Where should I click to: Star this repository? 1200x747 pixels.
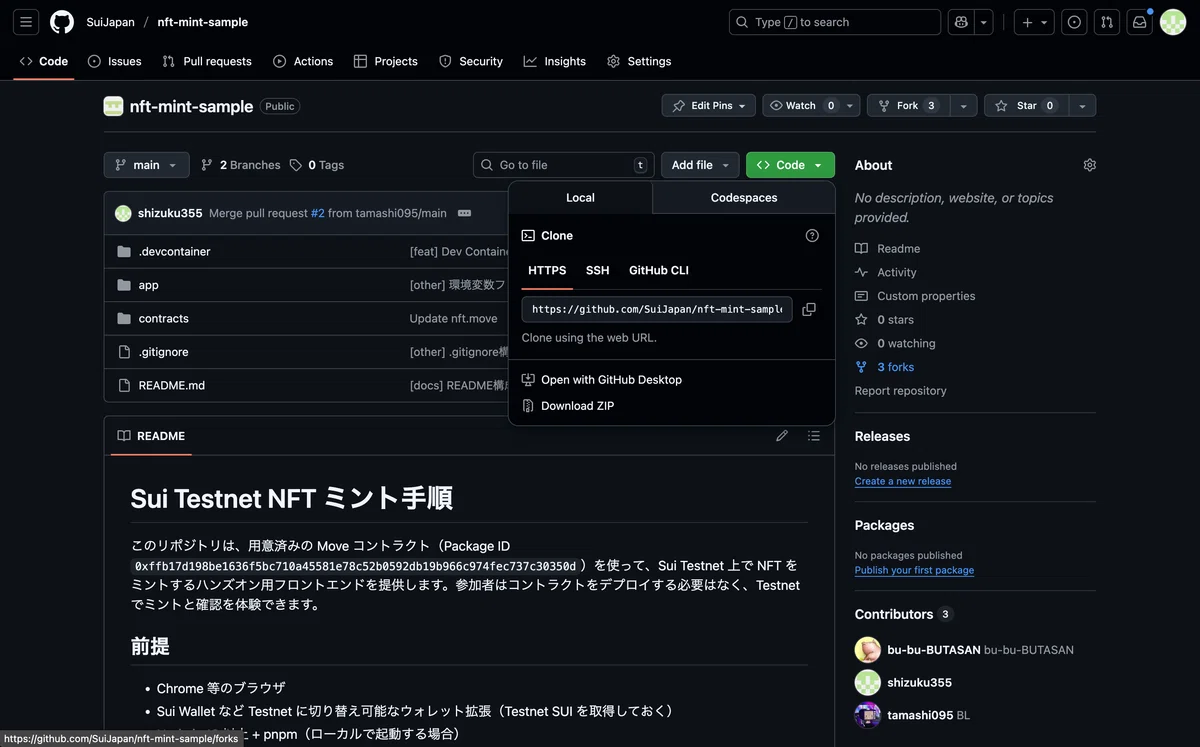tap(1026, 105)
